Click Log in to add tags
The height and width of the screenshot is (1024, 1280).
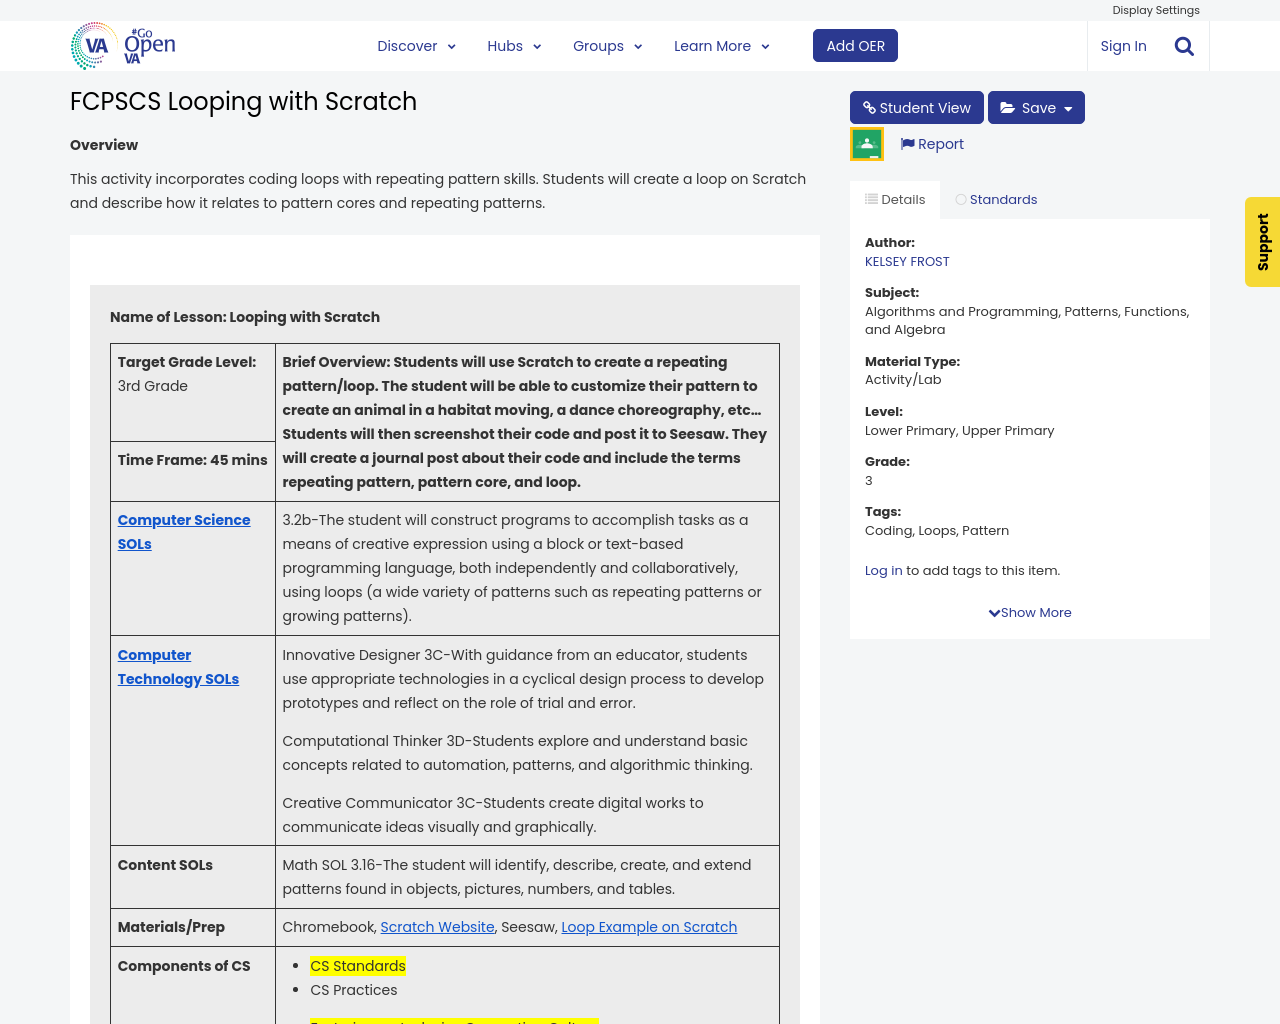click(x=883, y=569)
